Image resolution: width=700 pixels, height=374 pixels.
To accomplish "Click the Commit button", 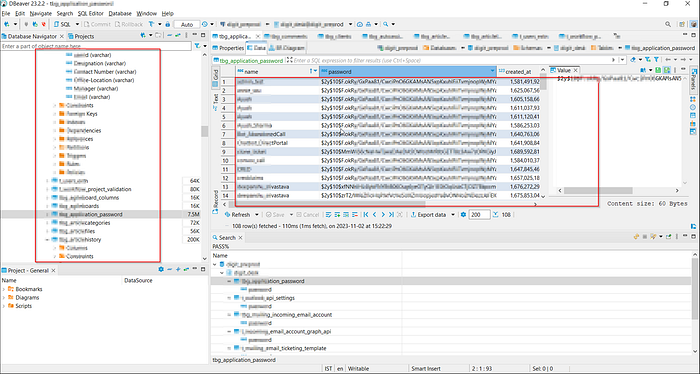I will pyautogui.click(x=96, y=24).
